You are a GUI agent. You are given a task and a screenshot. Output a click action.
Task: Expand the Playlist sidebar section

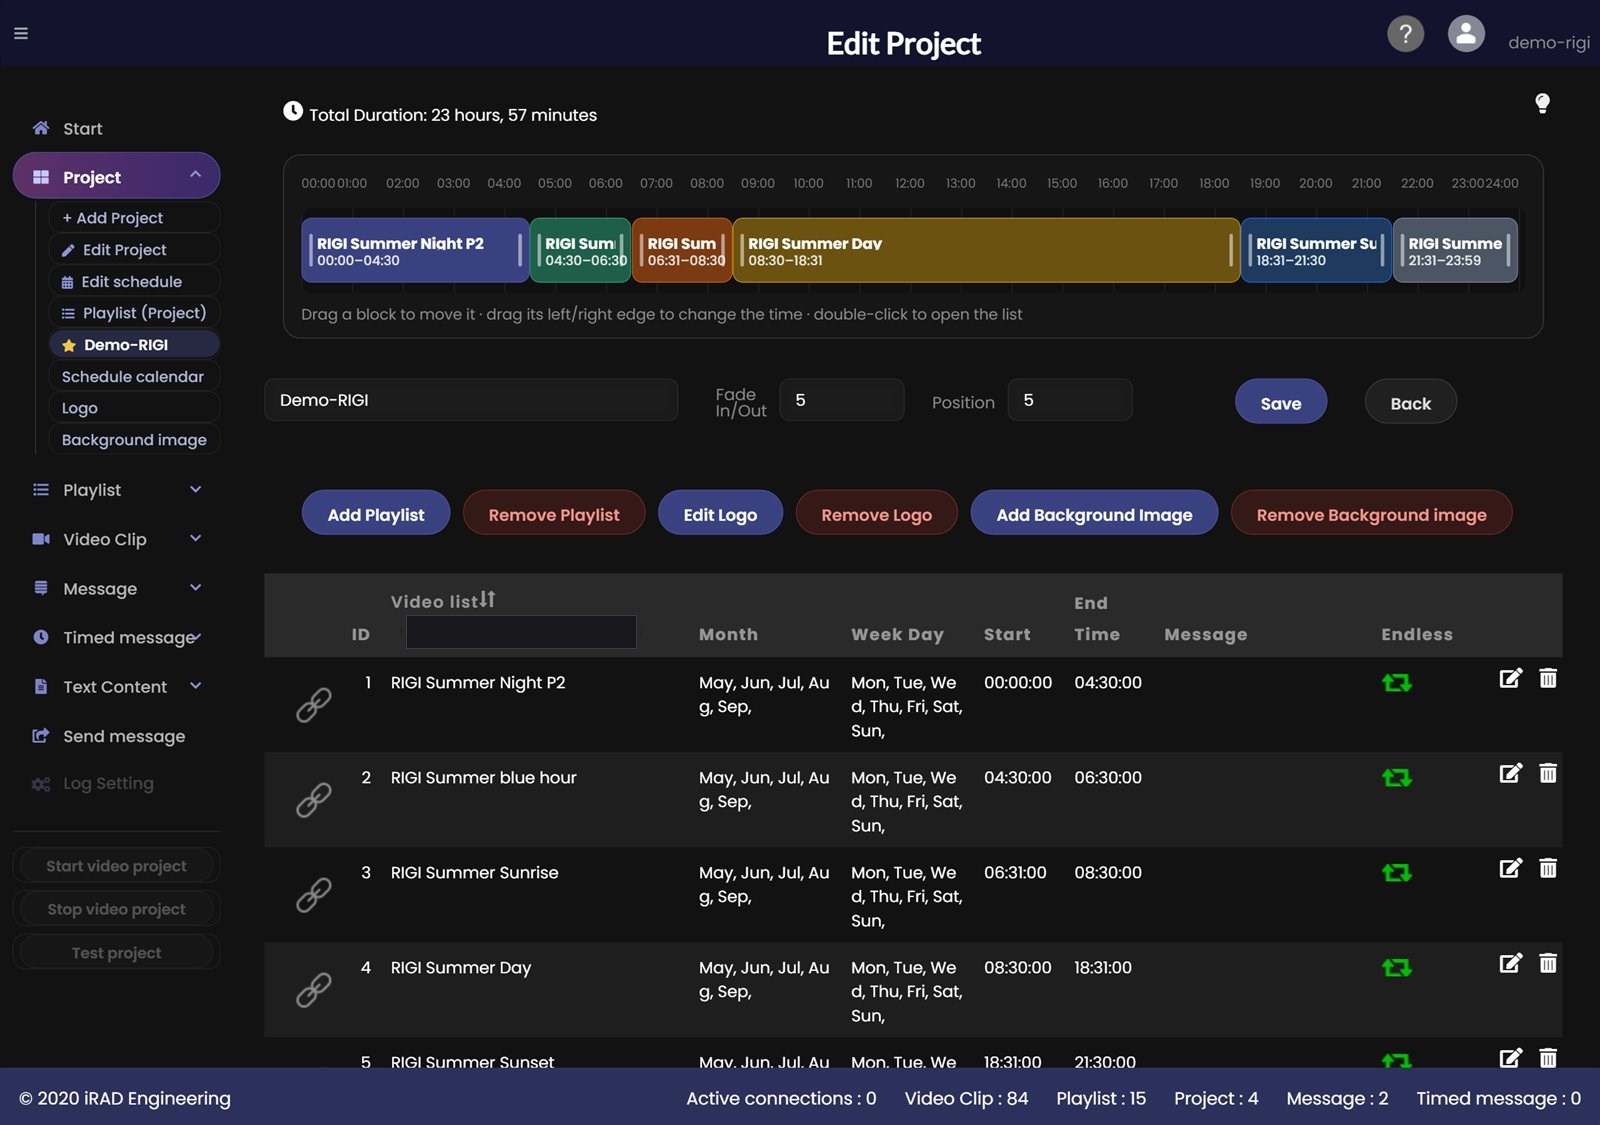[x=116, y=490]
